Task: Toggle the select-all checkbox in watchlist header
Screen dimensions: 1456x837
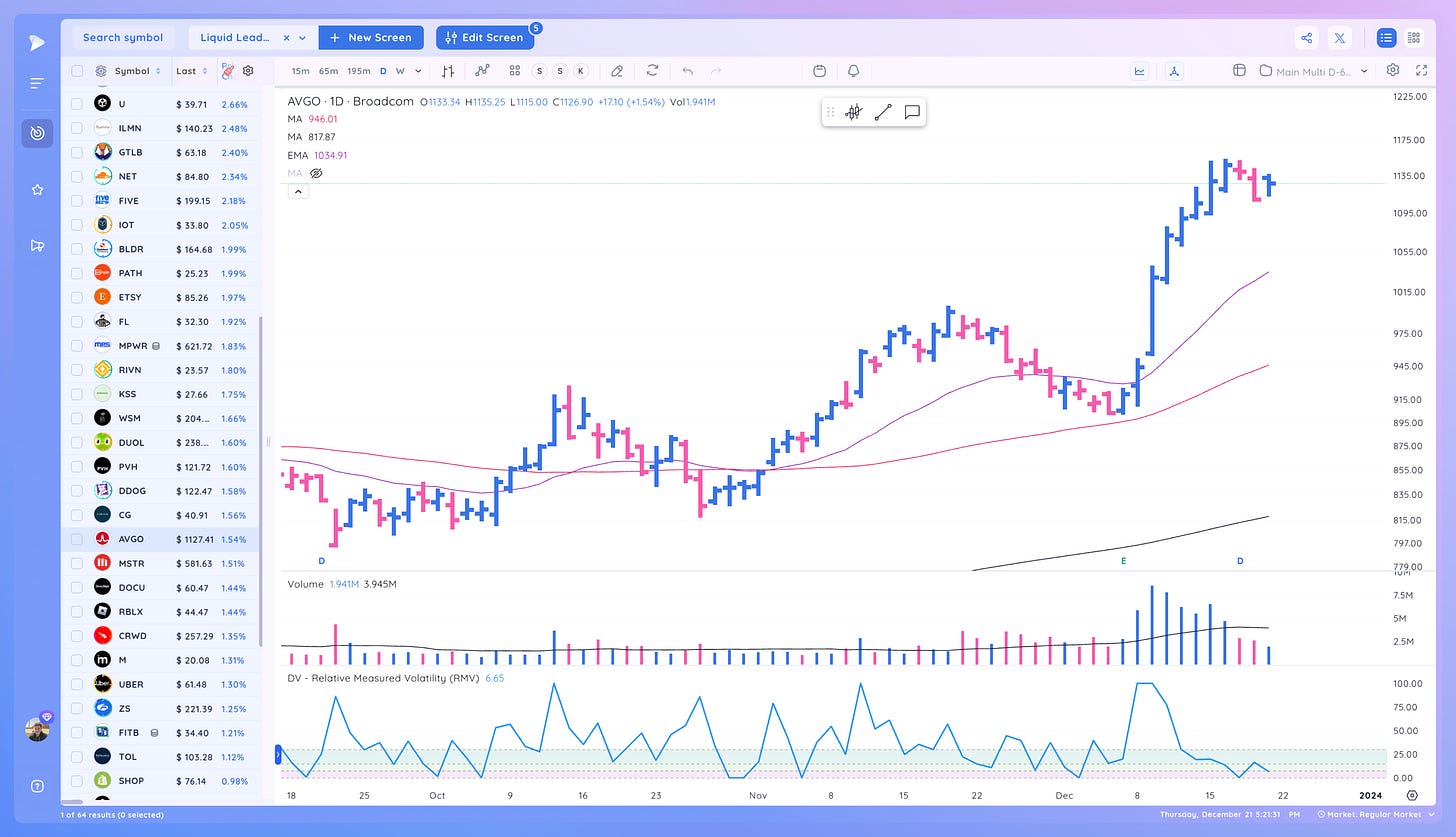Action: click(77, 71)
